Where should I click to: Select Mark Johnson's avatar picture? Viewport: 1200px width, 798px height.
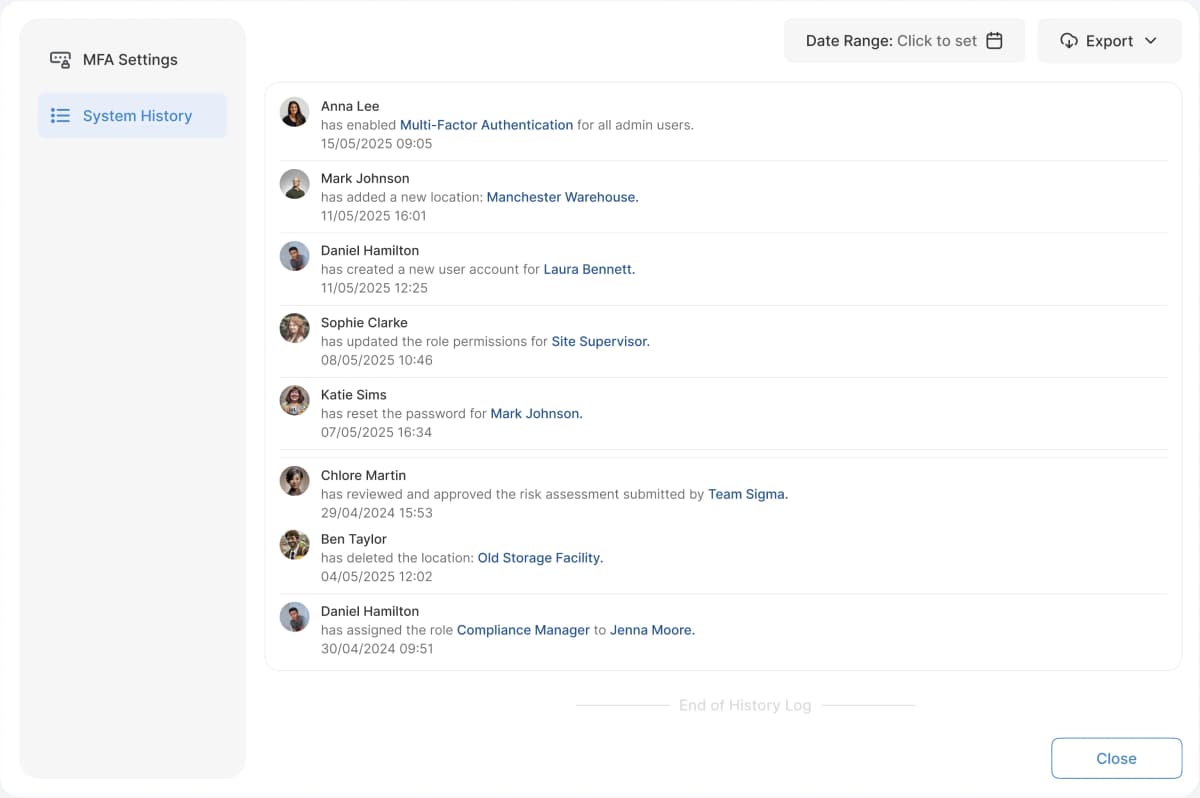pyautogui.click(x=294, y=184)
